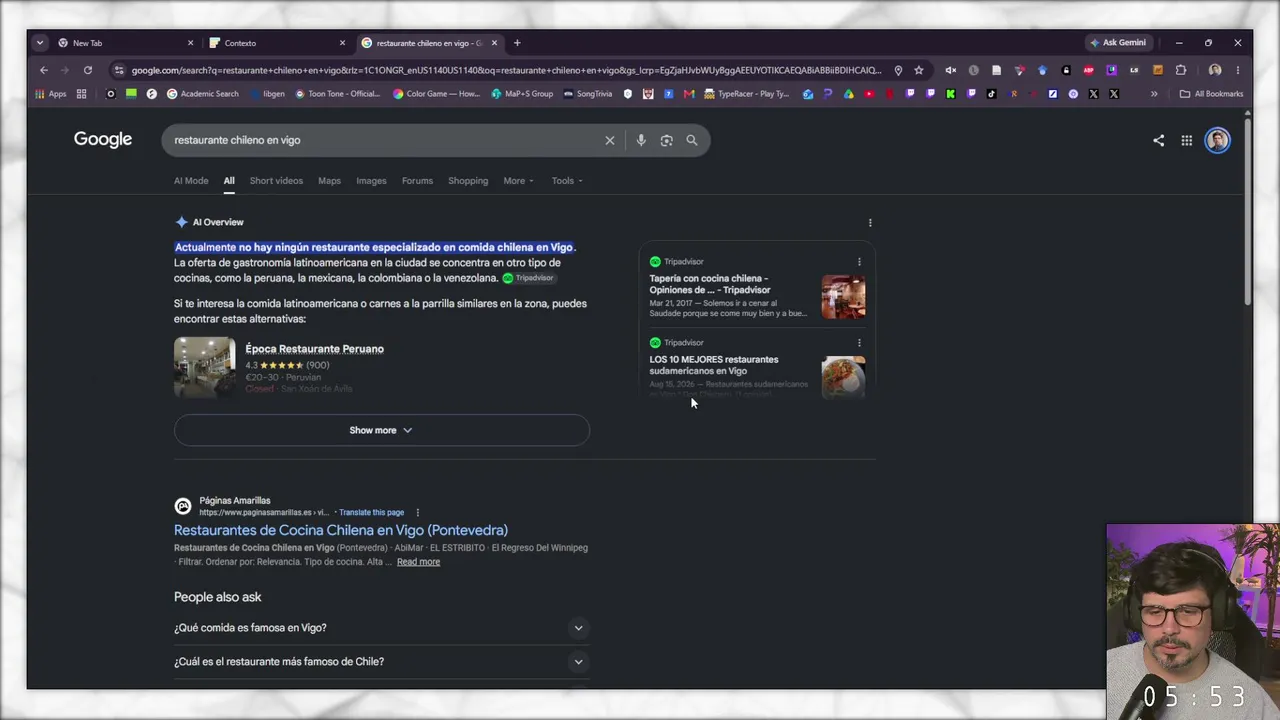Select the Images results tab
Screen dimensions: 1280x720
[371, 181]
